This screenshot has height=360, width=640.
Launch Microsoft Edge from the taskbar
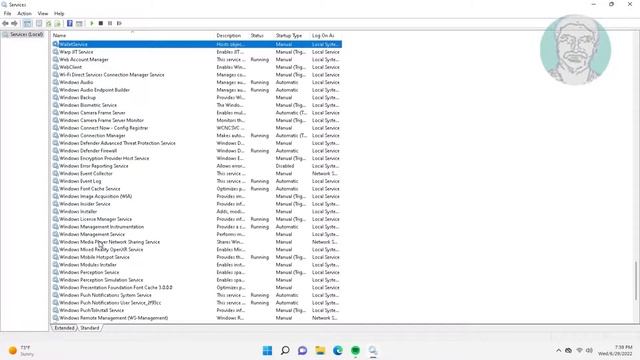click(338, 350)
